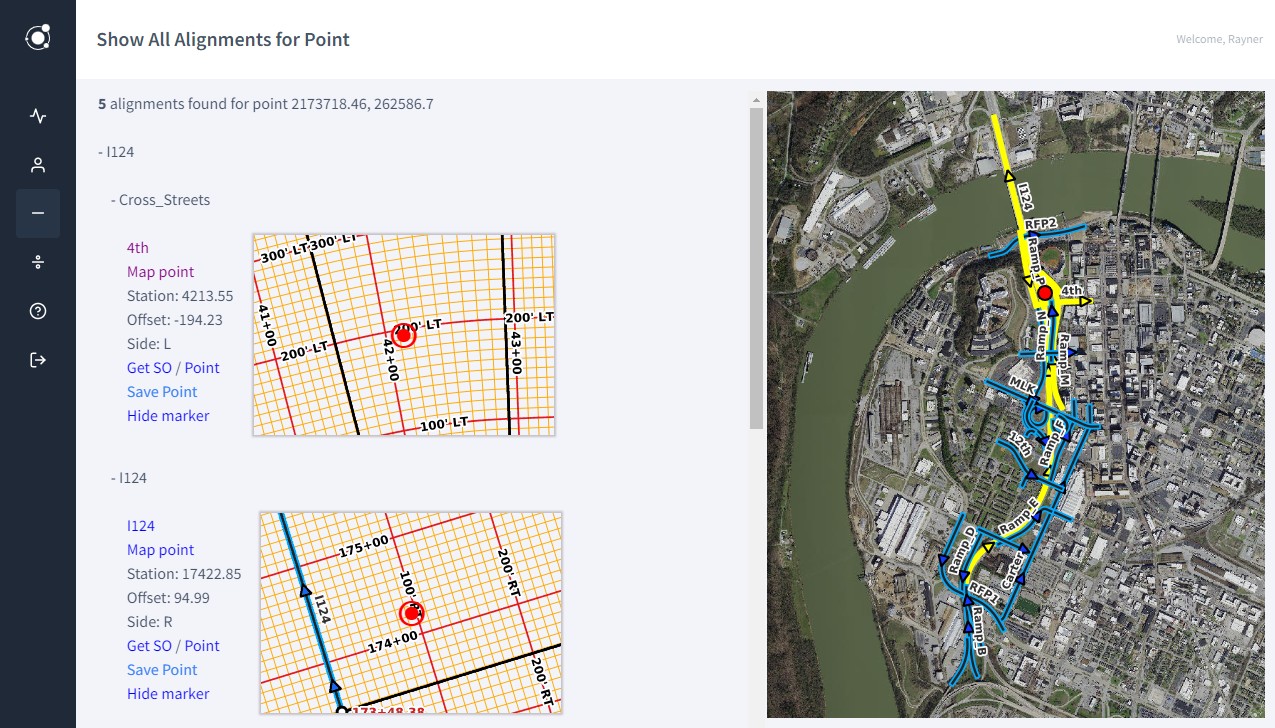Click the logout icon in sidebar
The image size is (1275, 728).
38,360
